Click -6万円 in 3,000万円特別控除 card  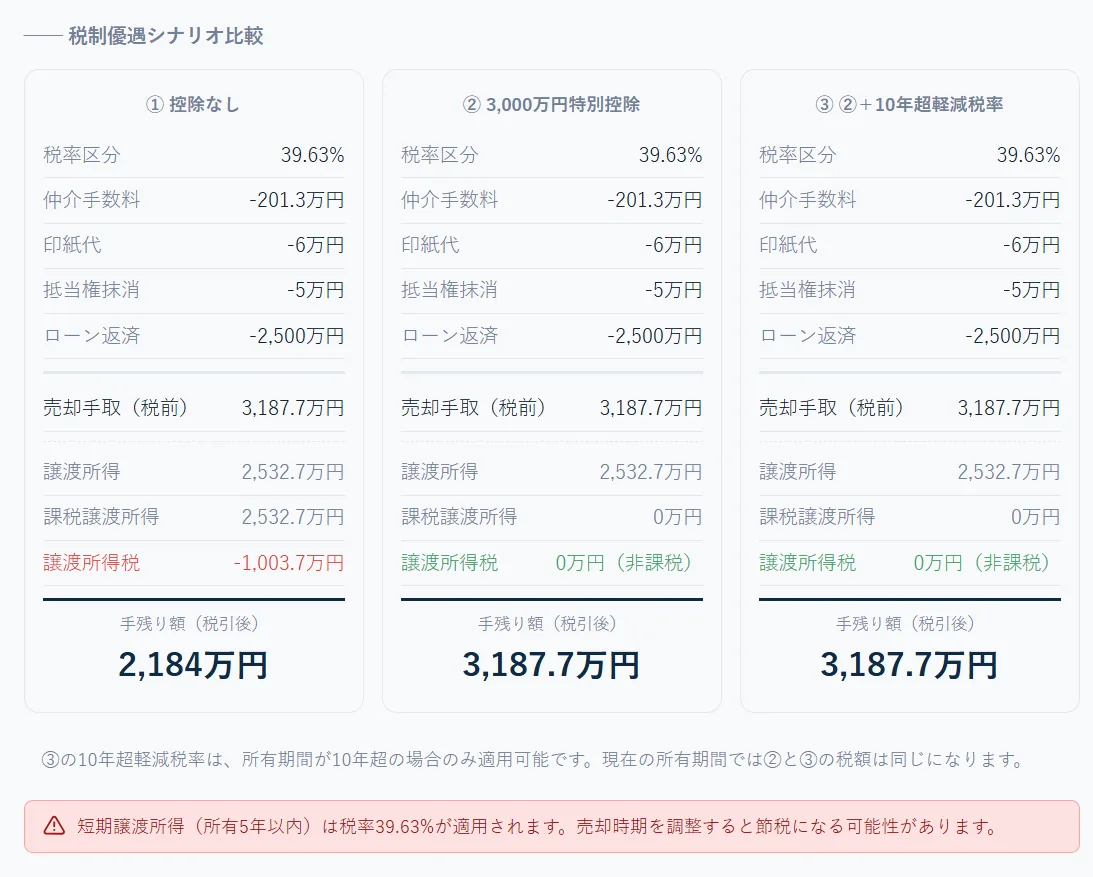tap(673, 245)
